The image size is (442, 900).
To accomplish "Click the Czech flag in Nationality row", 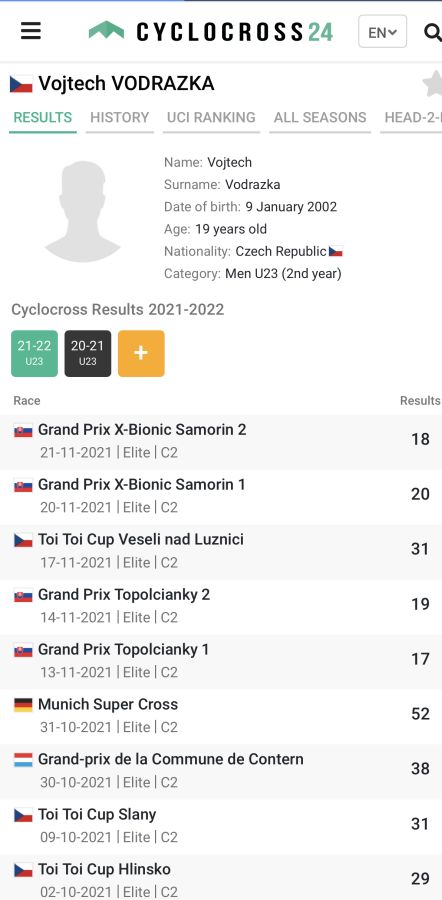I will pyautogui.click(x=336, y=251).
